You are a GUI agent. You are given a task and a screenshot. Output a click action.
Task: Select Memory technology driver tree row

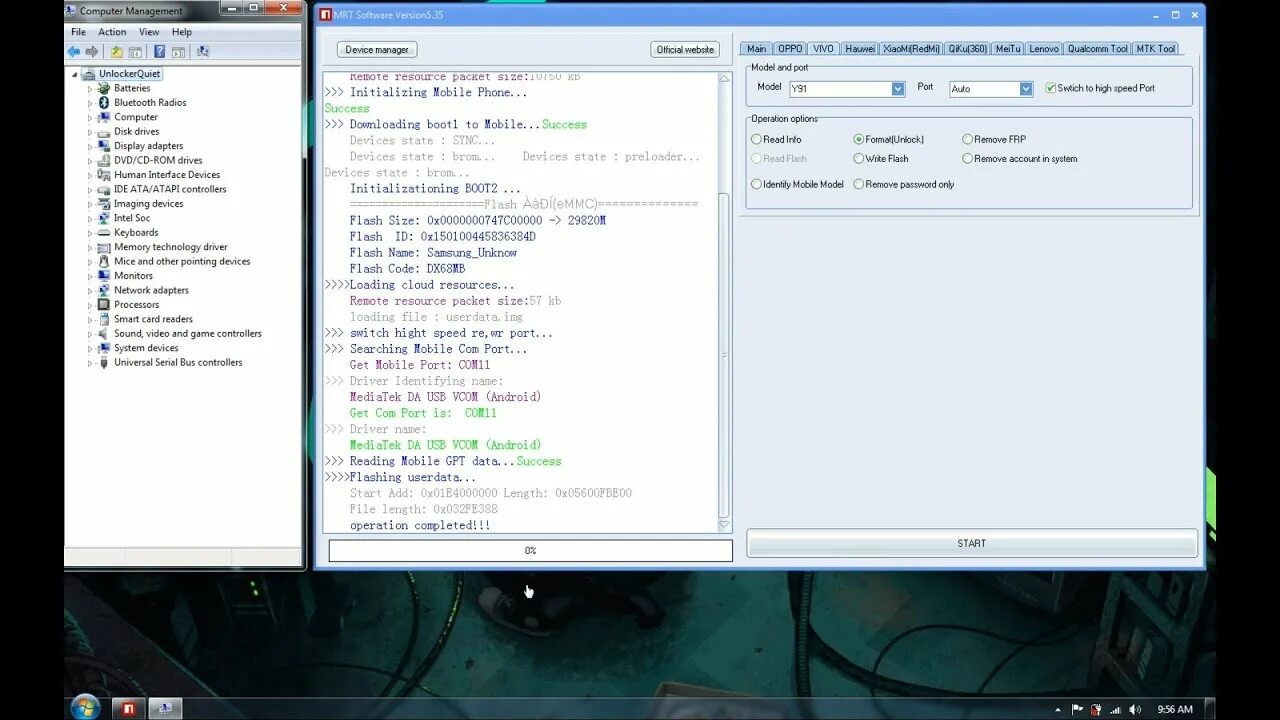tap(170, 247)
